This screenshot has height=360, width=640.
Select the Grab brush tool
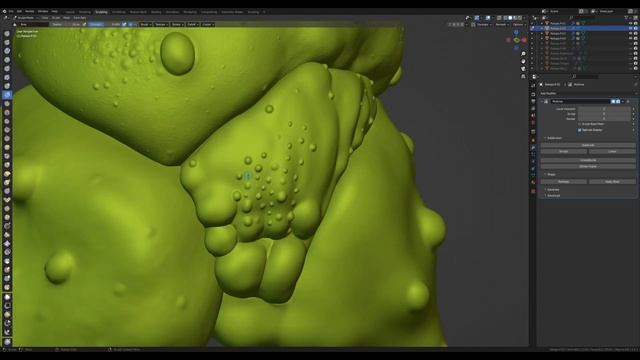(7, 165)
